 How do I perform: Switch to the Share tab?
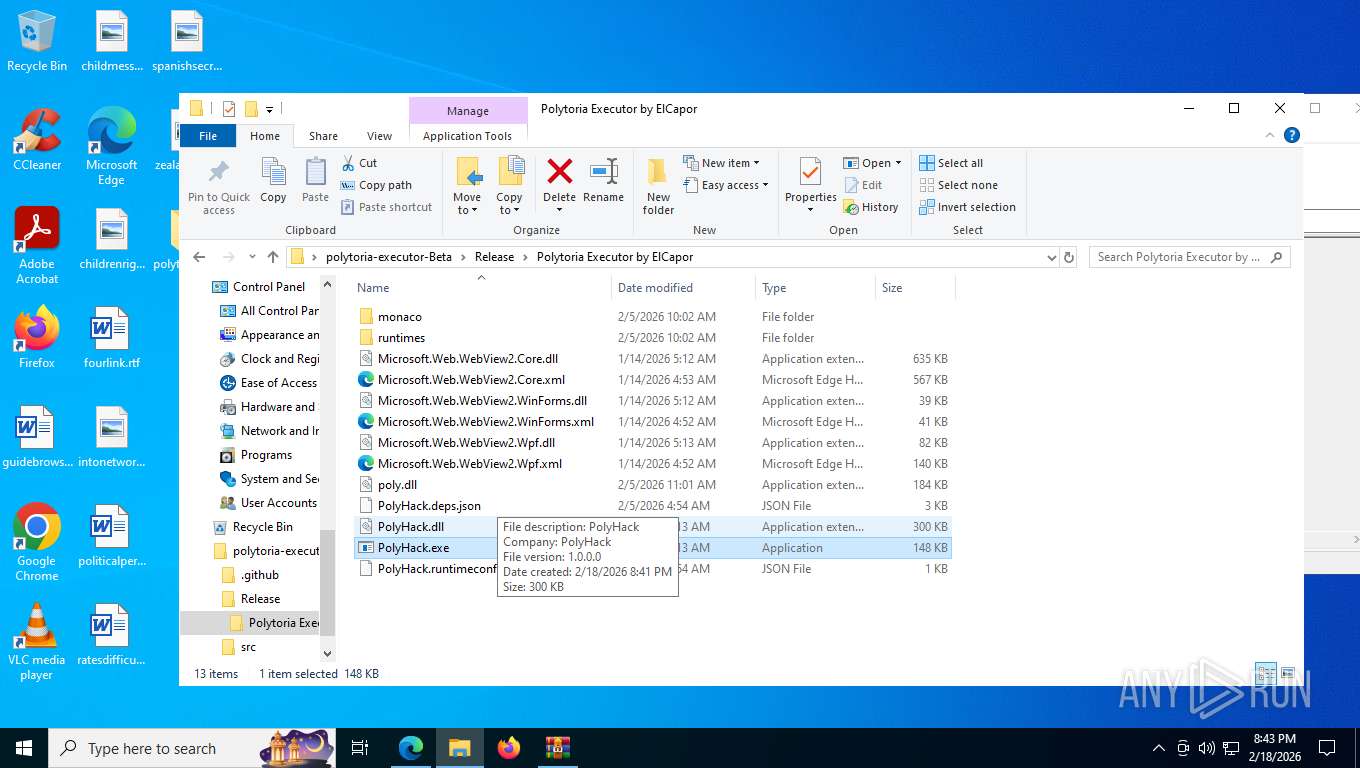(x=323, y=136)
